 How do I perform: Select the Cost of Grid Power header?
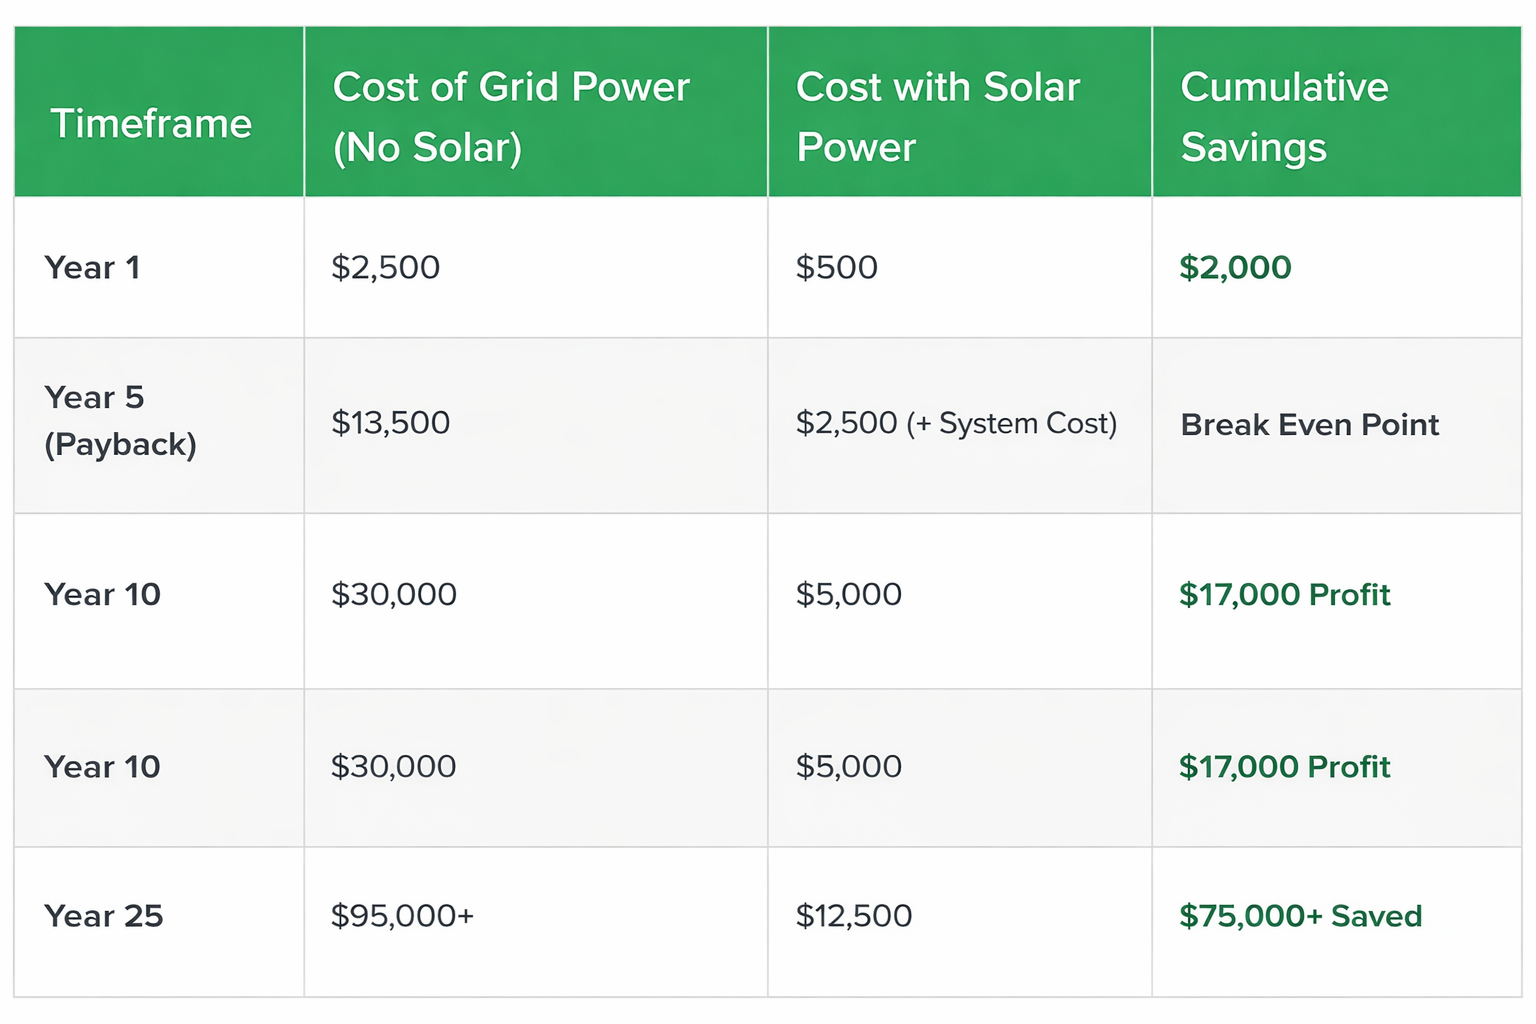[x=511, y=117]
